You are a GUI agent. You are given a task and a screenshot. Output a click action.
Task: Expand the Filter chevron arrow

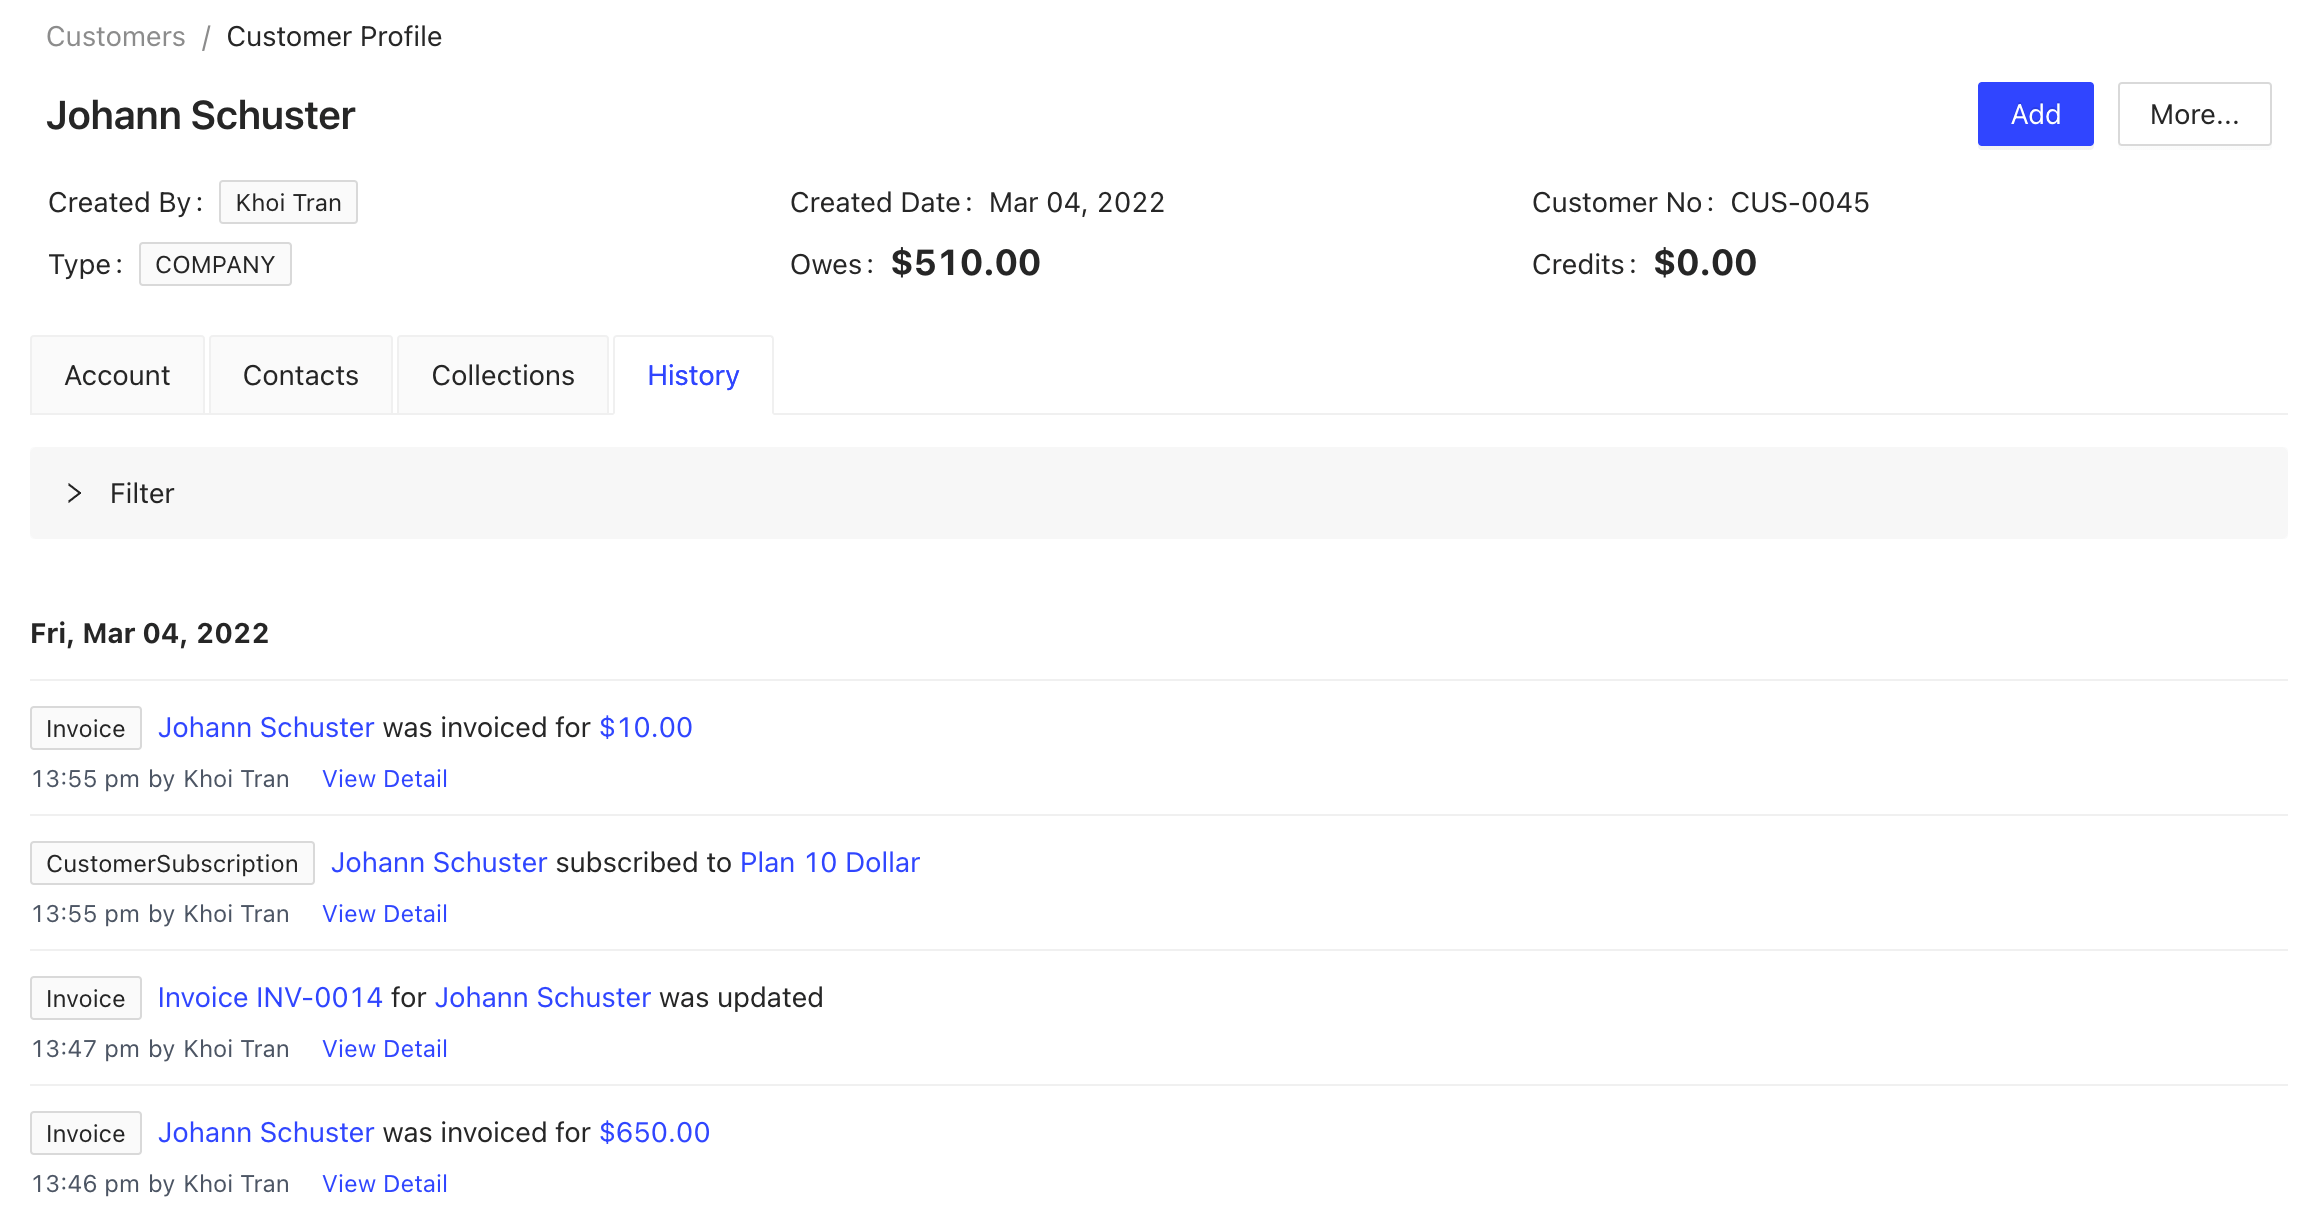click(x=74, y=493)
